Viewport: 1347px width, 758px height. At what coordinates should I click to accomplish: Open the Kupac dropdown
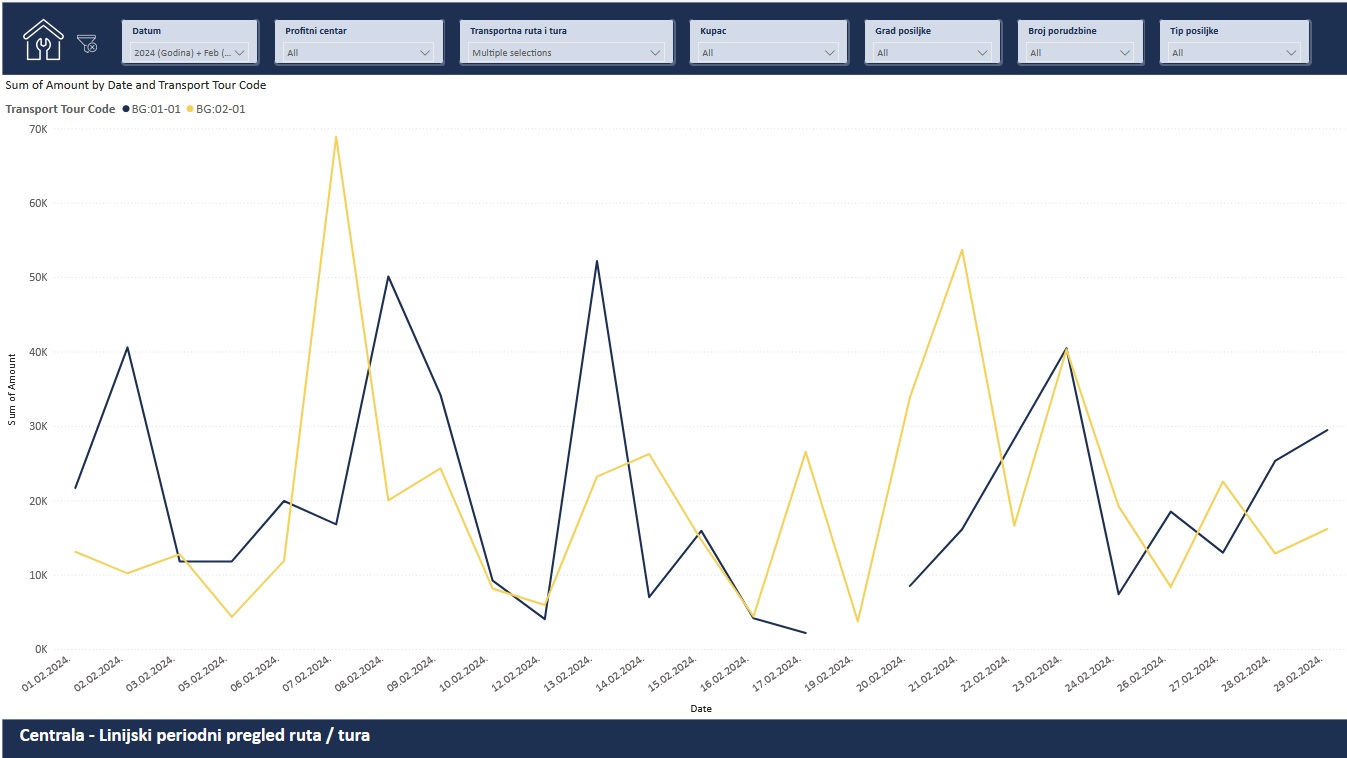click(x=768, y=52)
